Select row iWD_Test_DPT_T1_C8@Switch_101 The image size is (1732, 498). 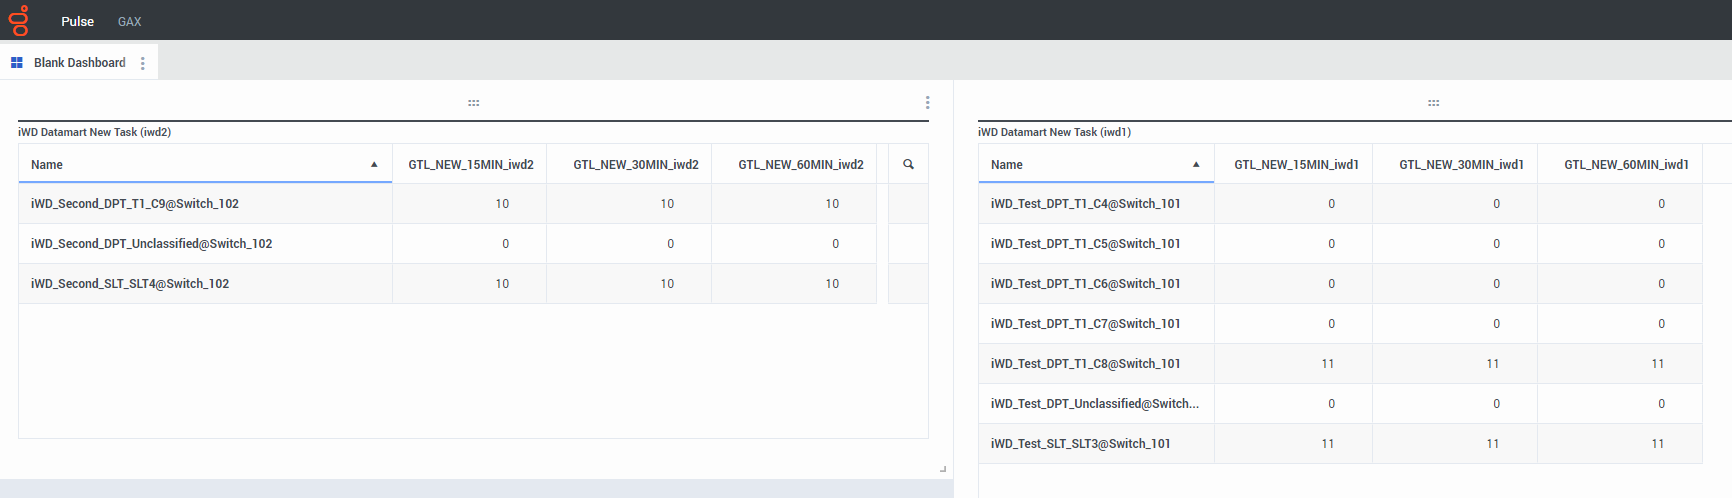pyautogui.click(x=1085, y=364)
